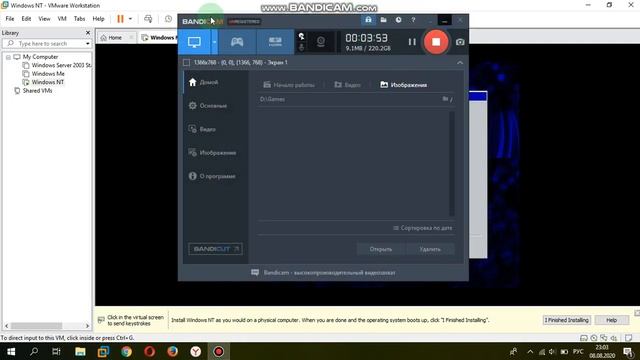This screenshot has height=360, width=640.
Task: Open Windows taskbar search
Action: [x=34, y=351]
